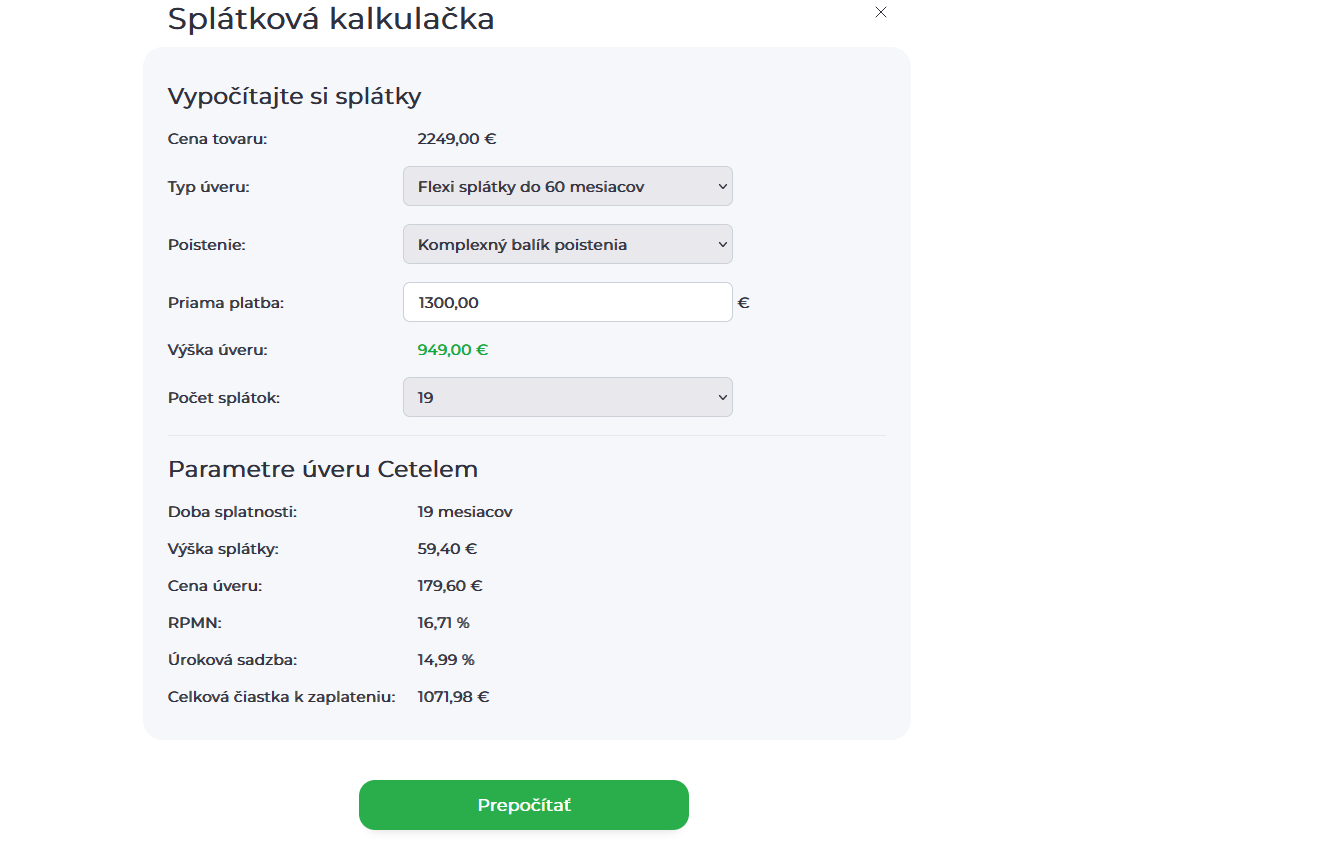Click the Celková čiastka k zaplateniu label
Viewport: 1323px width, 857px height.
(282, 697)
